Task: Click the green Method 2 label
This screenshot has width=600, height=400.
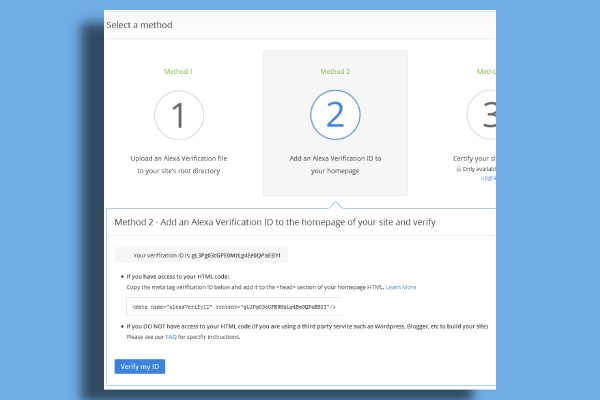Action: click(335, 72)
